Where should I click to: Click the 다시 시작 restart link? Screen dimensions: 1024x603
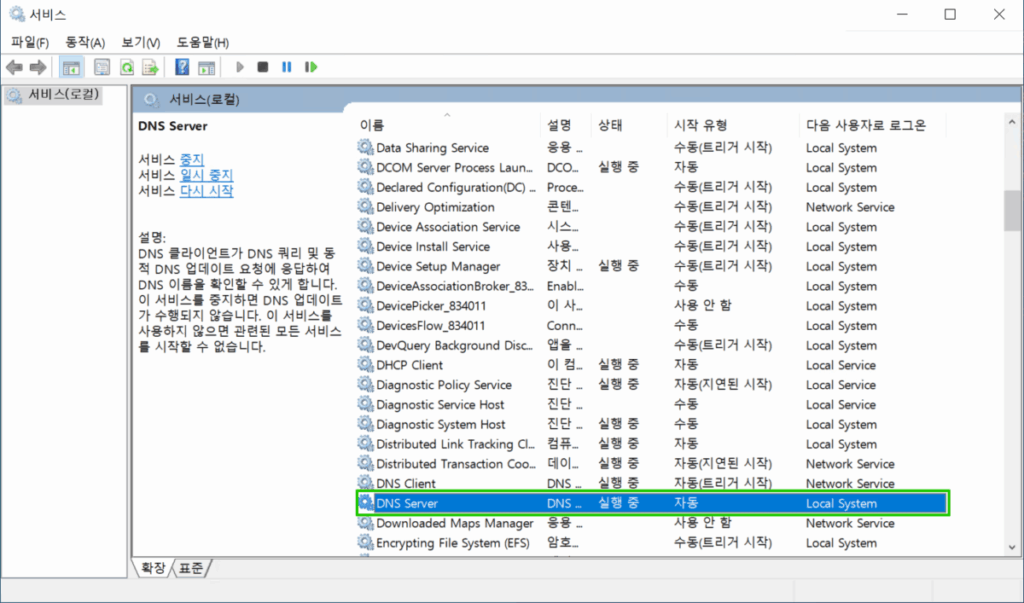[206, 191]
